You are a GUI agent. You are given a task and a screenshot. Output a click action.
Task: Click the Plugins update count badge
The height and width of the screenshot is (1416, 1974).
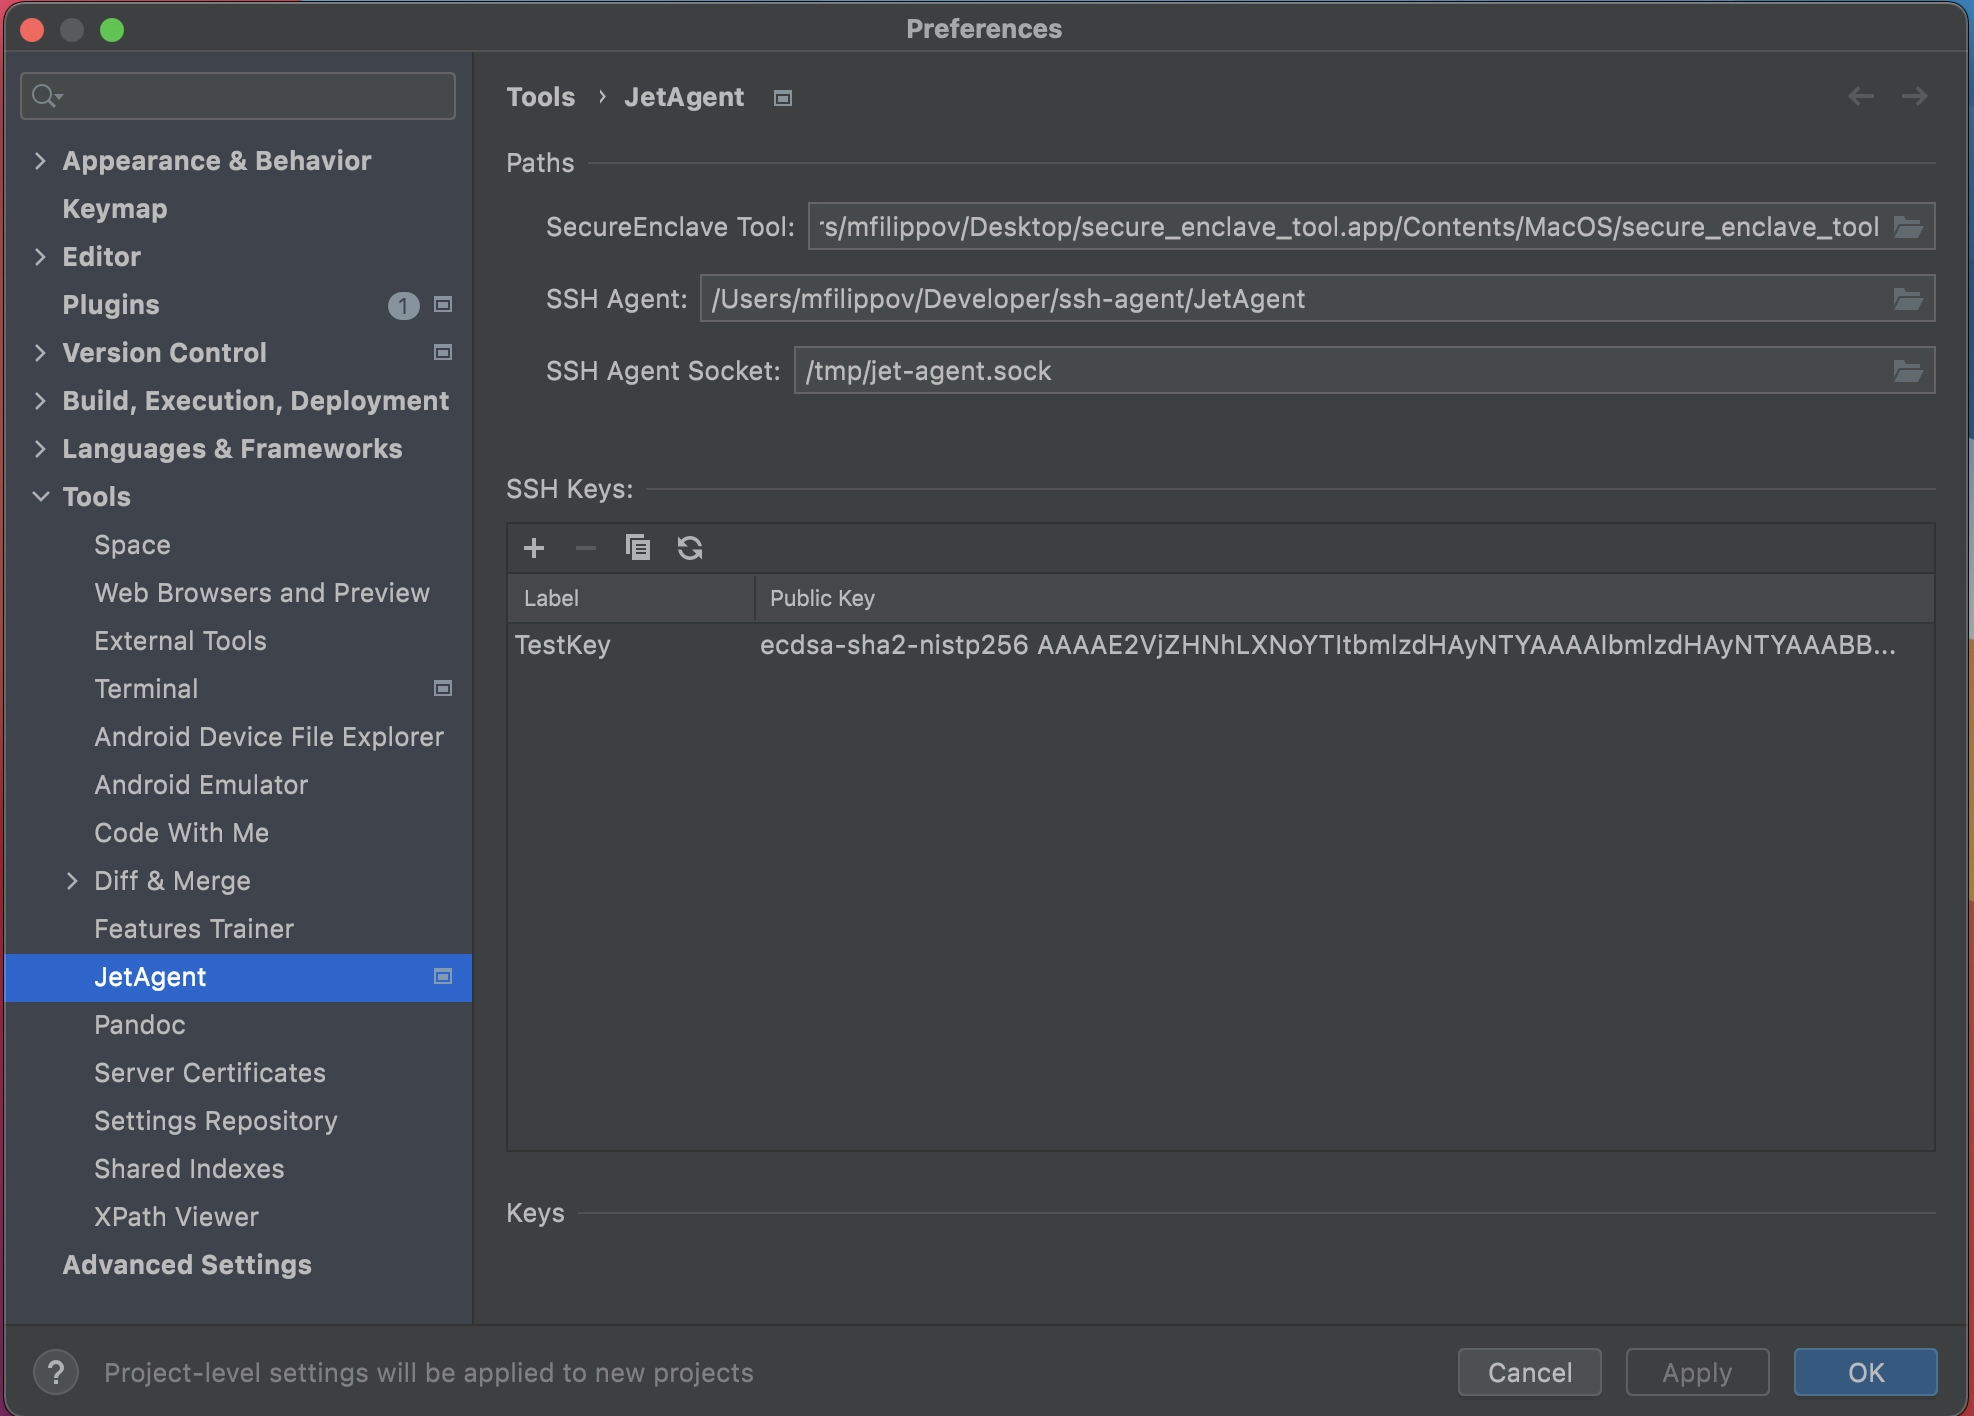[x=403, y=305]
